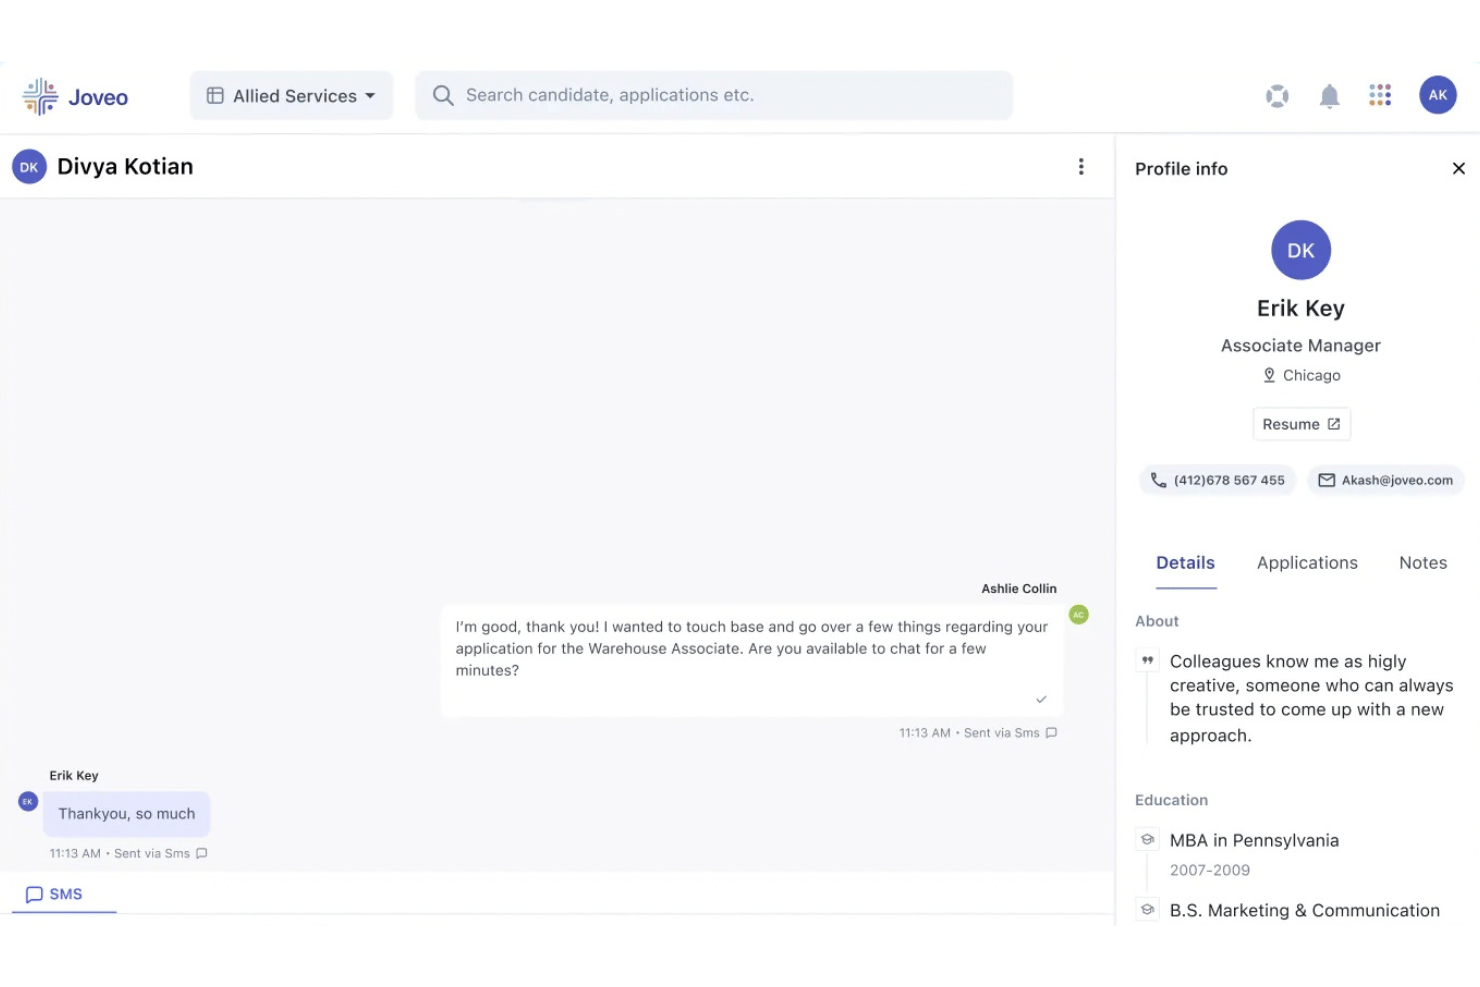Image resolution: width=1480 pixels, height=987 pixels.
Task: Click the 'Colleagues know me' about quote
Action: click(x=1312, y=698)
